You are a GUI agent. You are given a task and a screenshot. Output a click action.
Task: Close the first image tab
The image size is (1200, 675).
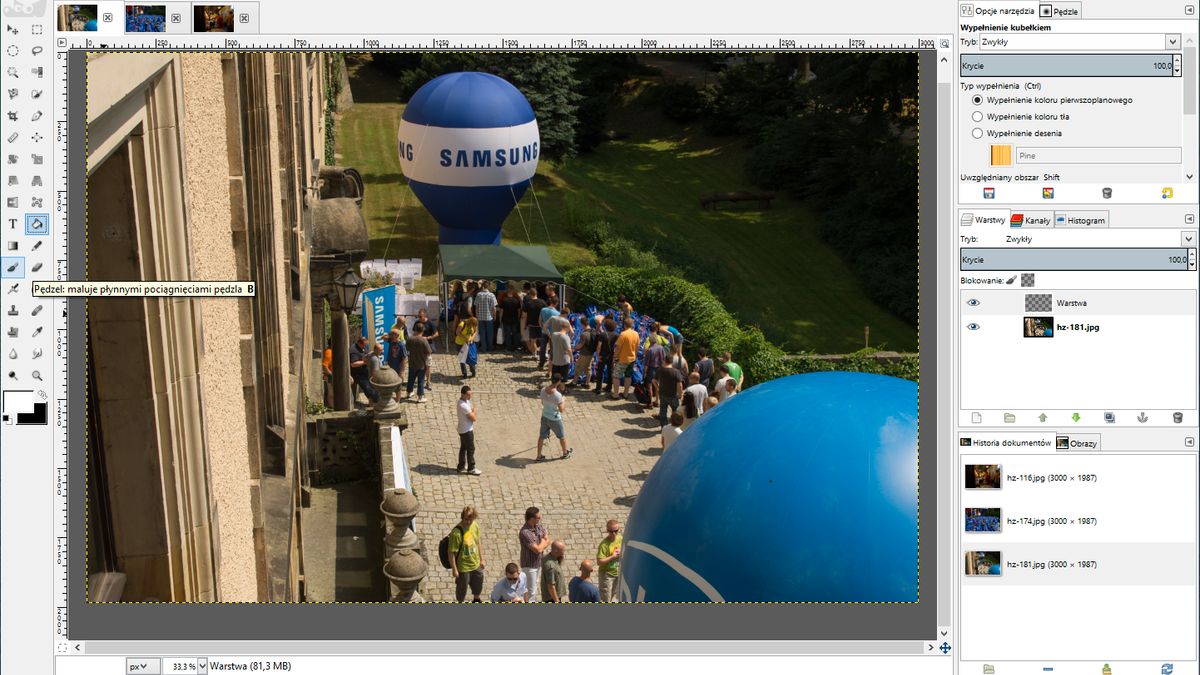(108, 18)
